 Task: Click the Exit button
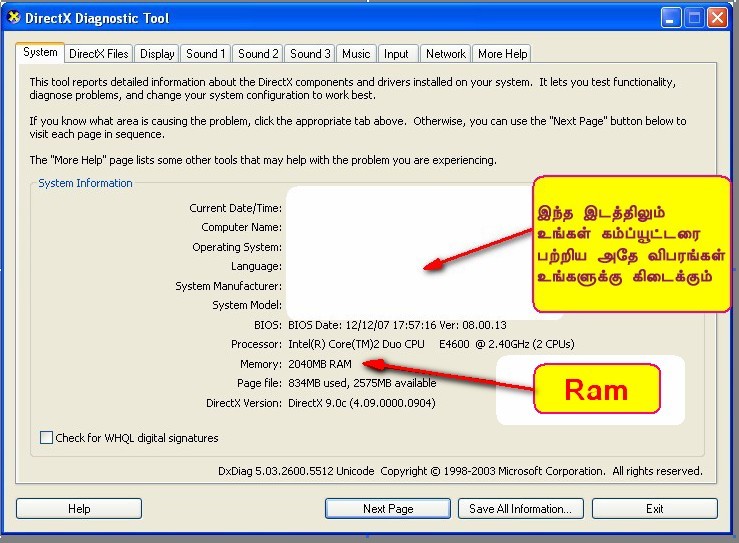pyautogui.click(x=655, y=509)
